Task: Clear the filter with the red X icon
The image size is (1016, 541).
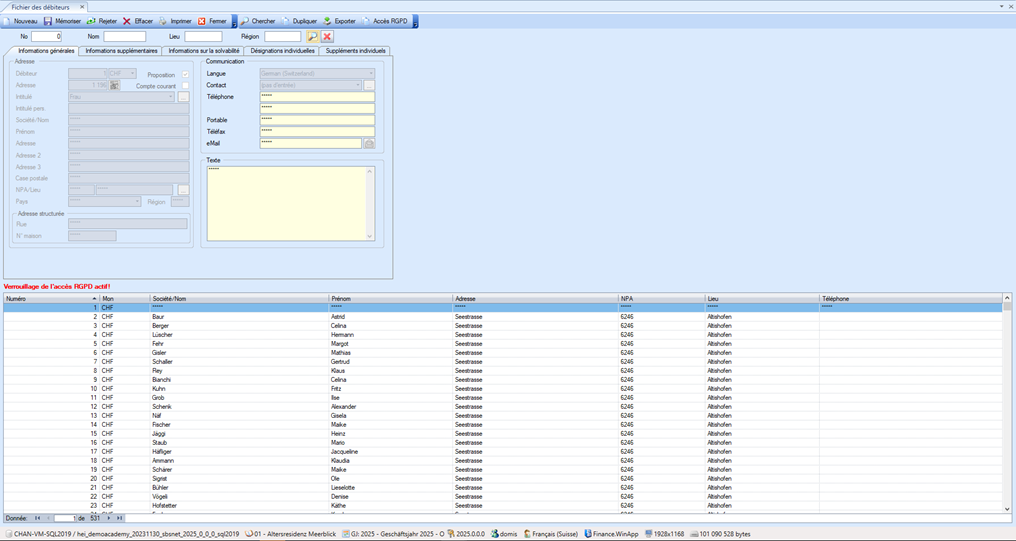Action: coord(327,37)
